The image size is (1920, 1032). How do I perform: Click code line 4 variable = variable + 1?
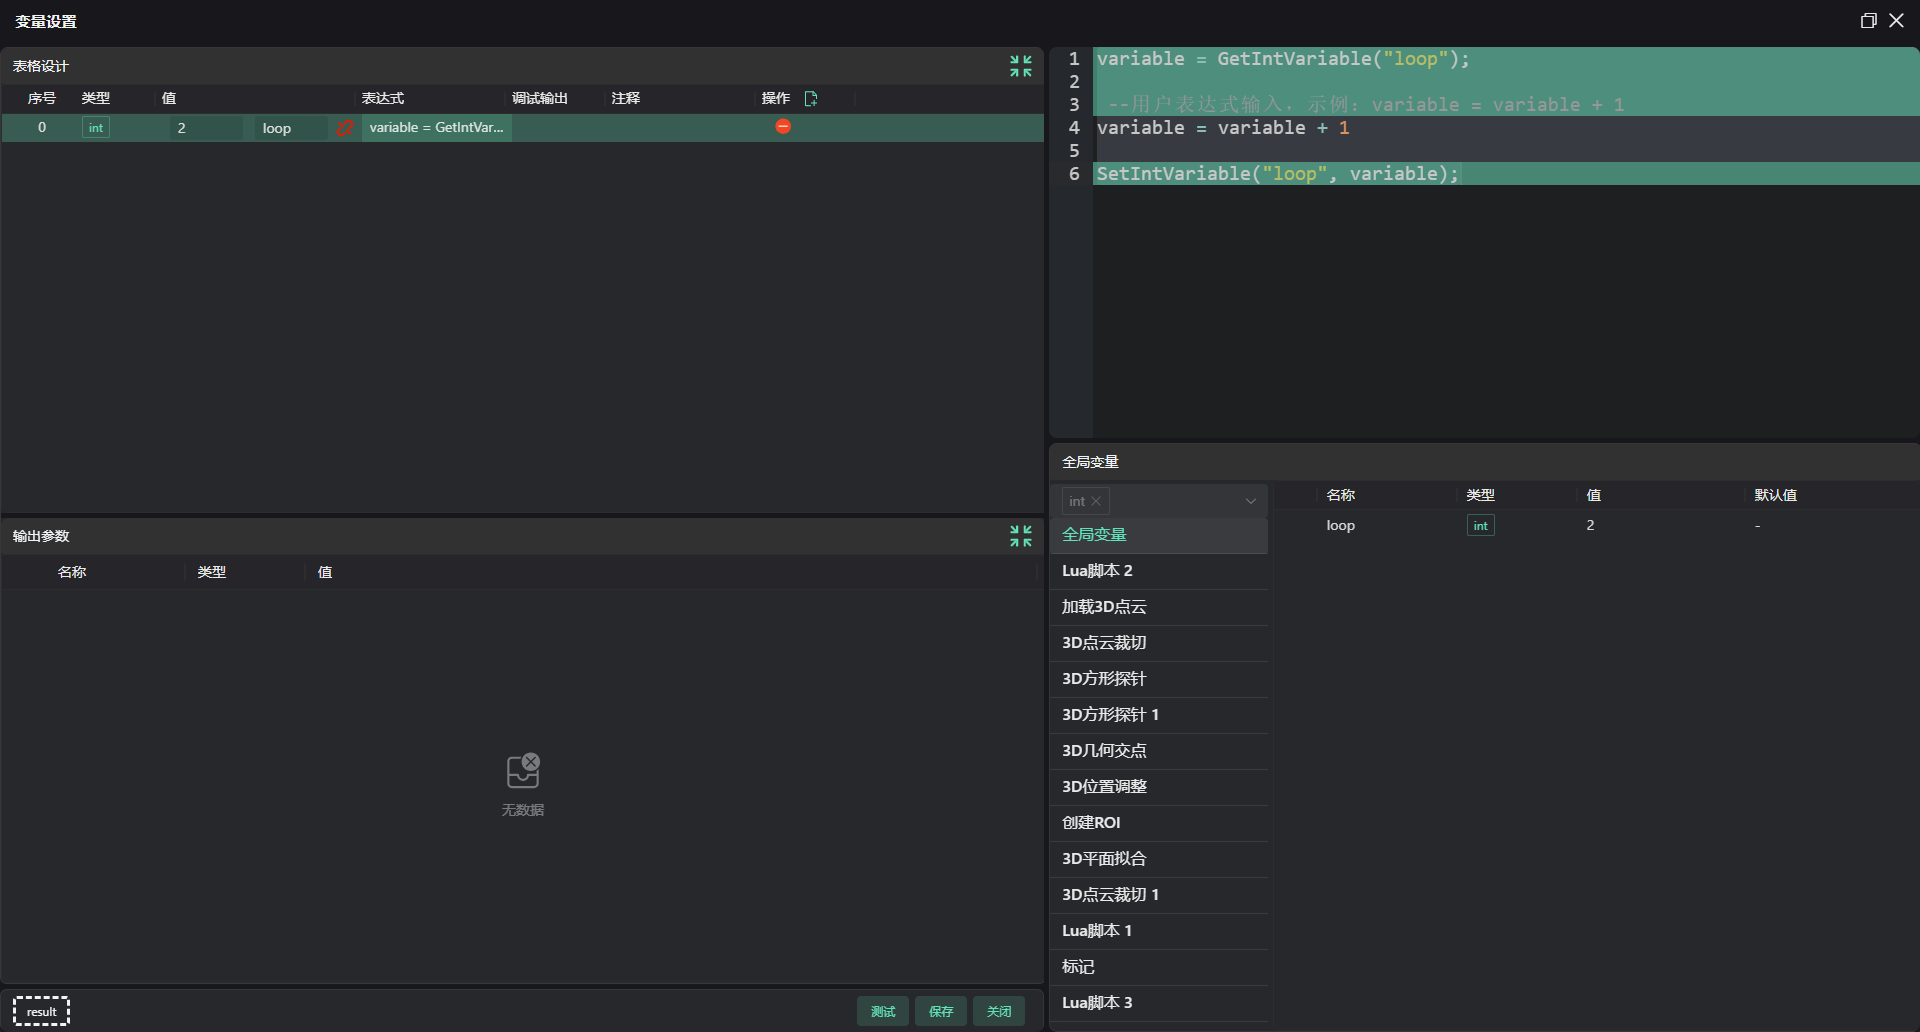(1223, 128)
